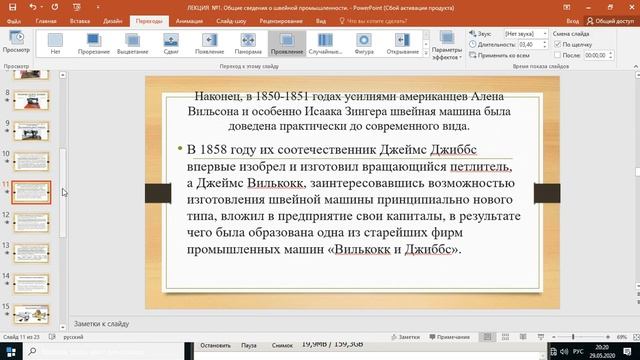Fit slide to window icon

(x=636, y=337)
